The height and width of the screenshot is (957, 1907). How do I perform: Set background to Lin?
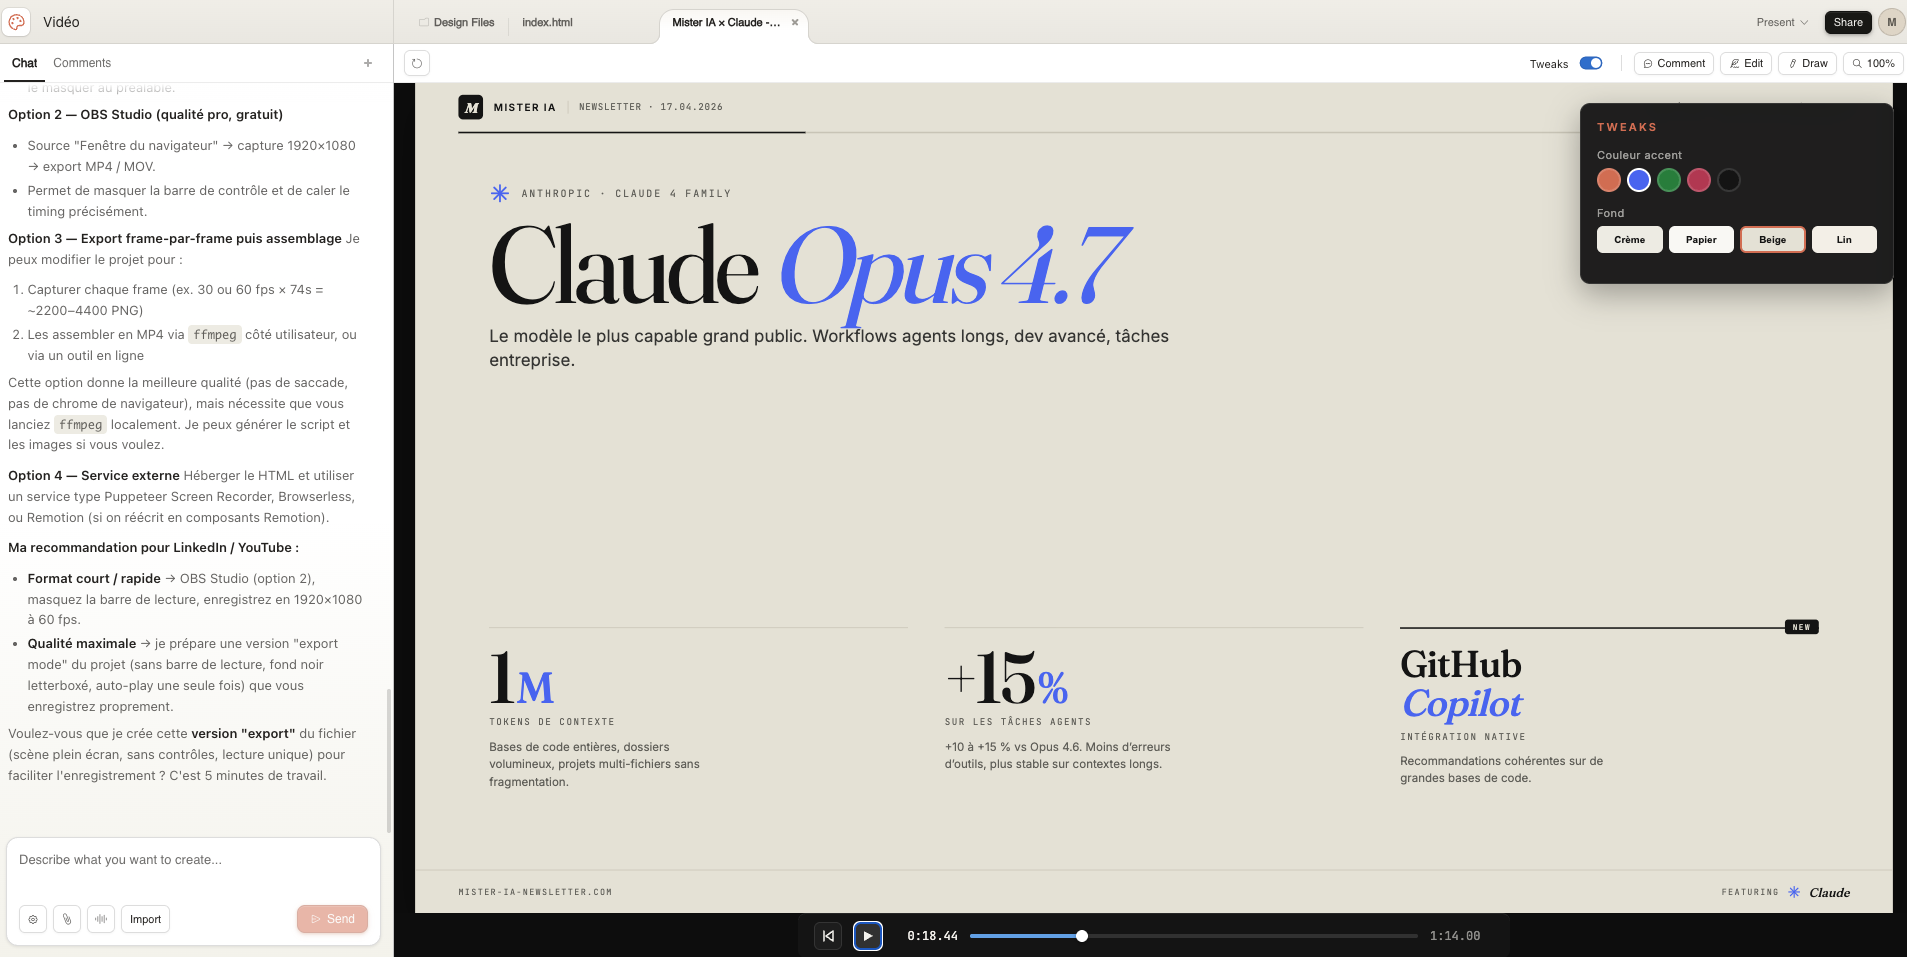(1844, 240)
